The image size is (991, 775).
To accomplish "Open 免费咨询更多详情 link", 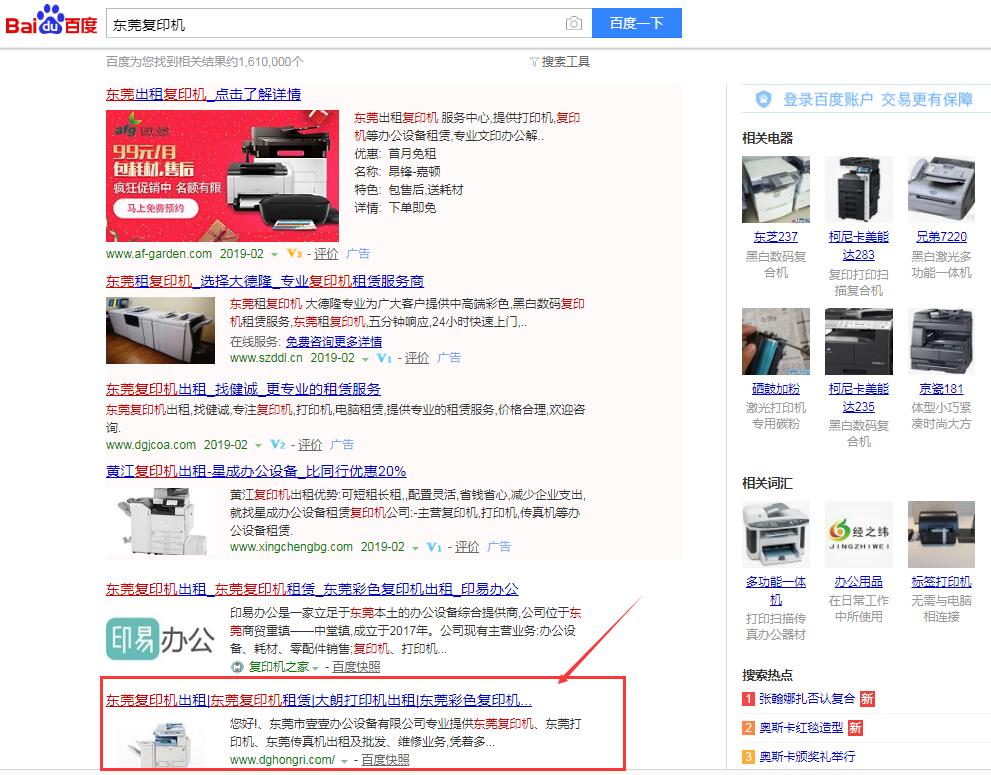I will tap(333, 341).
